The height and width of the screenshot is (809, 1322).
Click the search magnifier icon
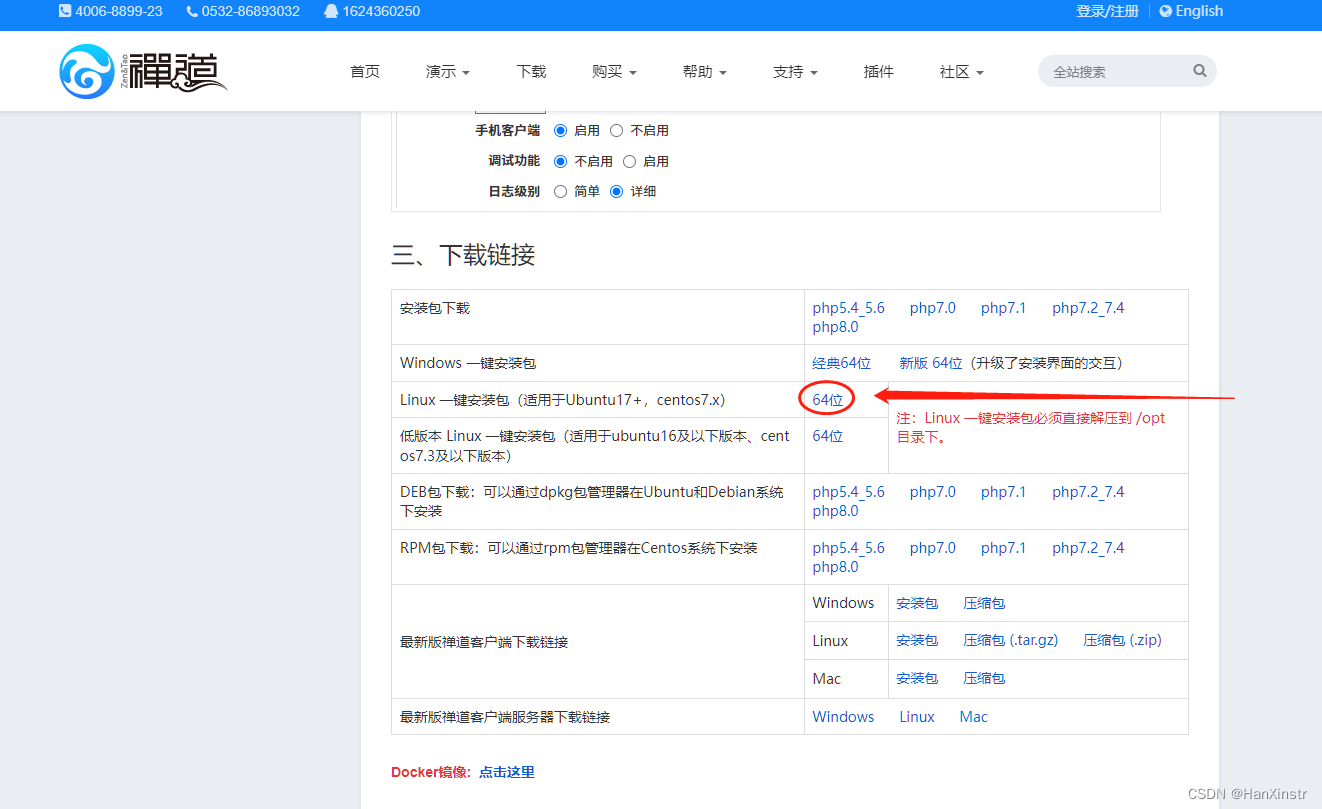(1200, 71)
